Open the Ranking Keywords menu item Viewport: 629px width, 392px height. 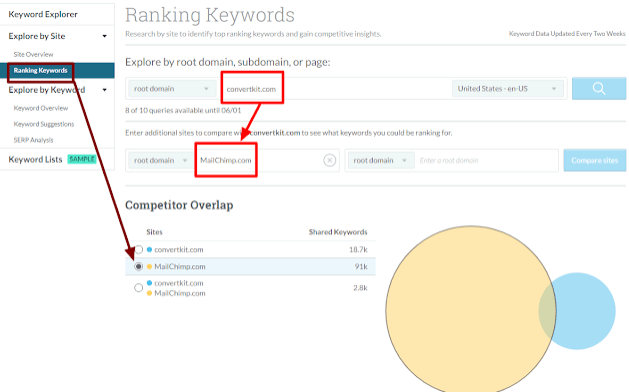tap(57, 71)
